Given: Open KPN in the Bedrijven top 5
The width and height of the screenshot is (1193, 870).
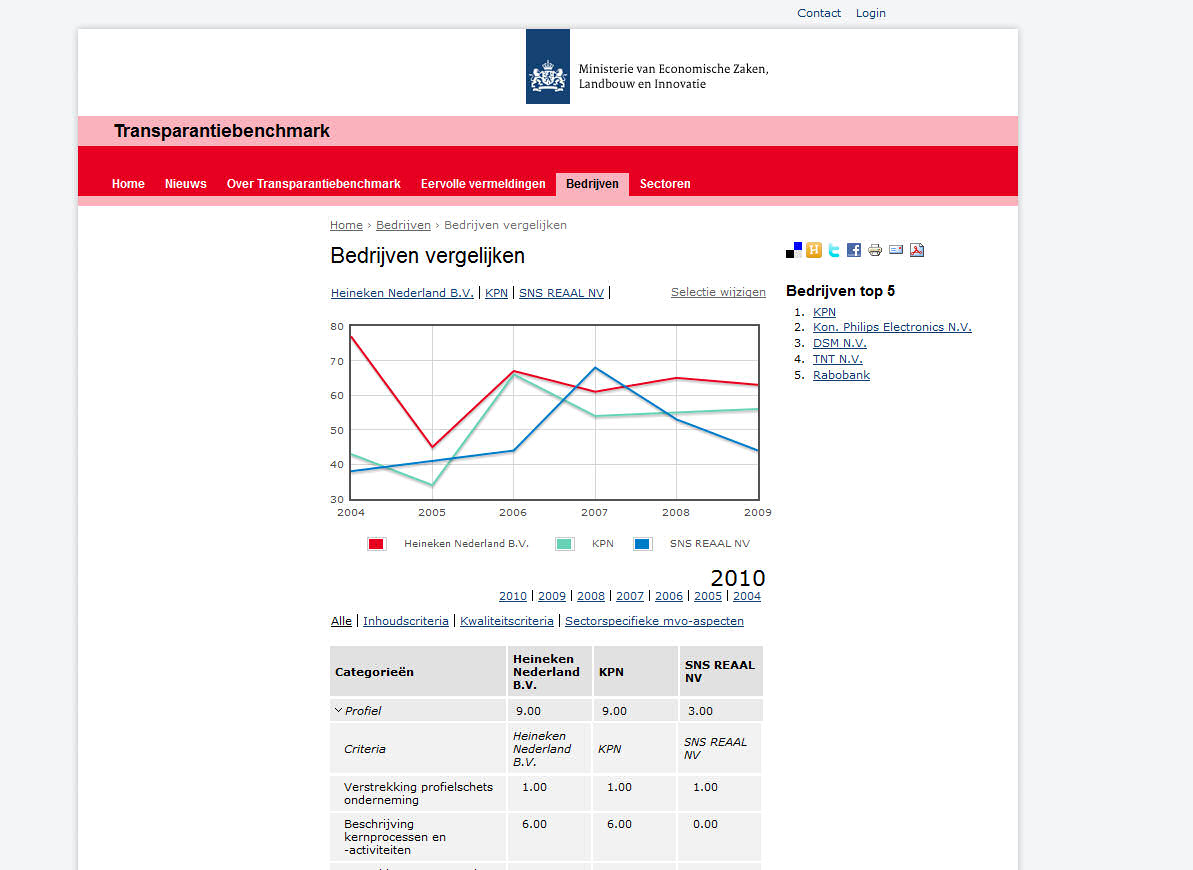Looking at the screenshot, I should click(824, 312).
